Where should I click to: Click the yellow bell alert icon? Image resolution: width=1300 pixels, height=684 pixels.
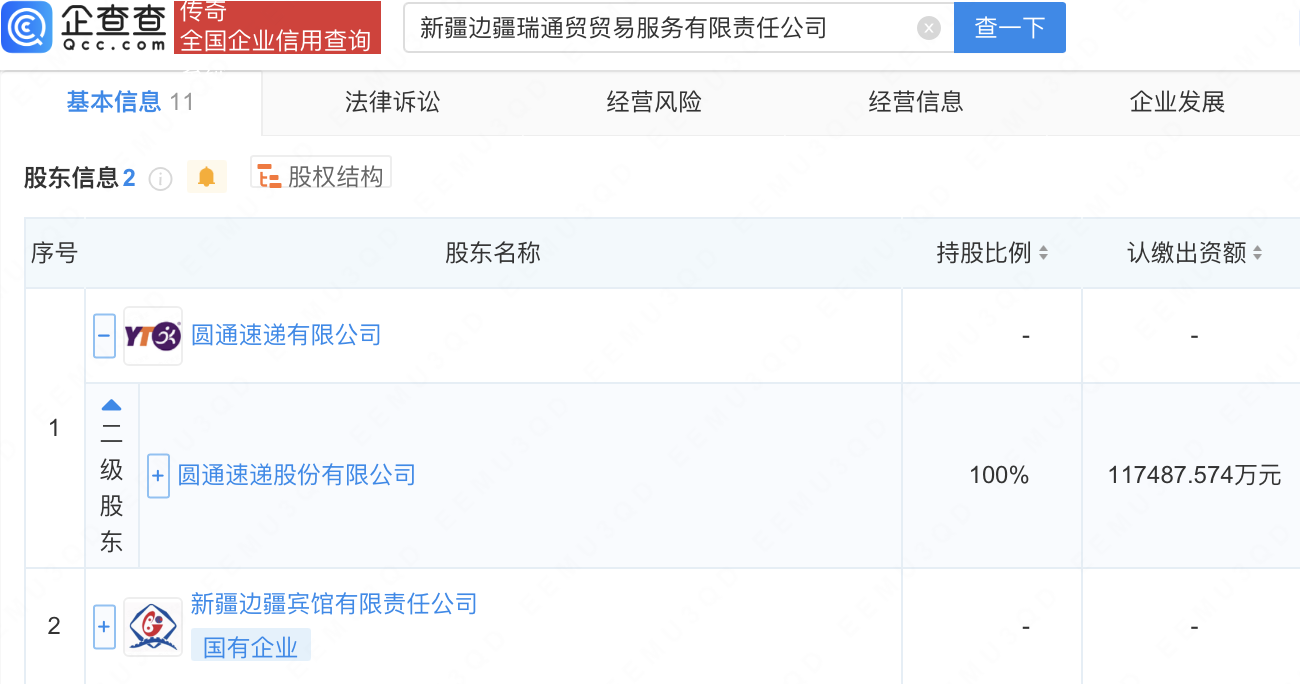coord(207,177)
